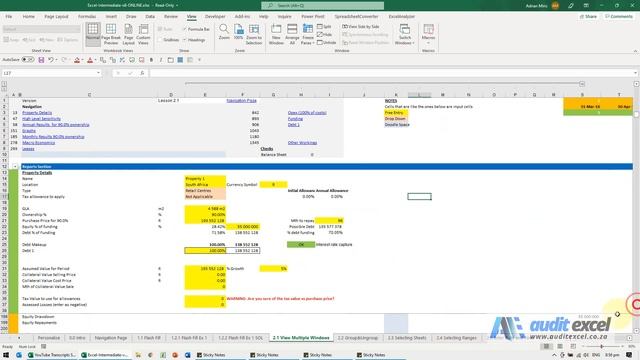
Task: Switch to Page Layout view in ribbon
Action: pyautogui.click(x=128, y=34)
